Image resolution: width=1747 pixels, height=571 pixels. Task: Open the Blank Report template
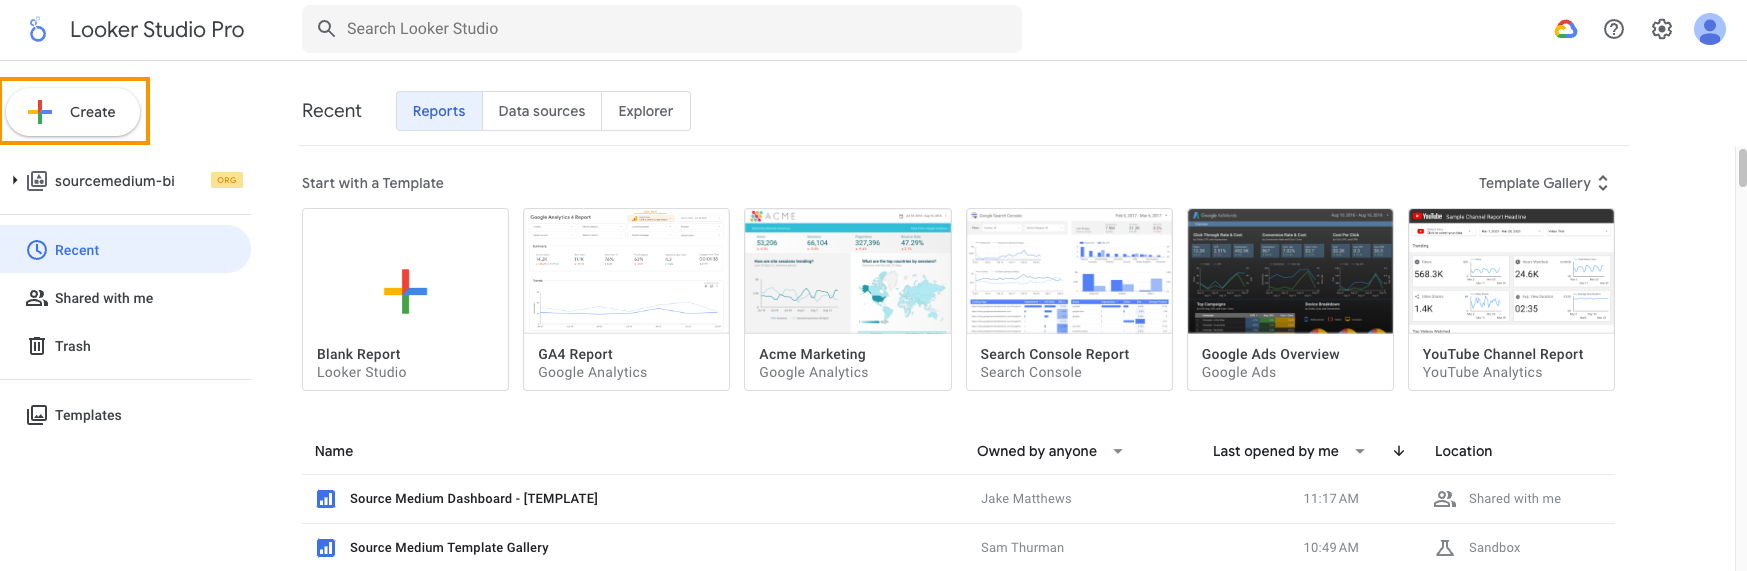405,299
